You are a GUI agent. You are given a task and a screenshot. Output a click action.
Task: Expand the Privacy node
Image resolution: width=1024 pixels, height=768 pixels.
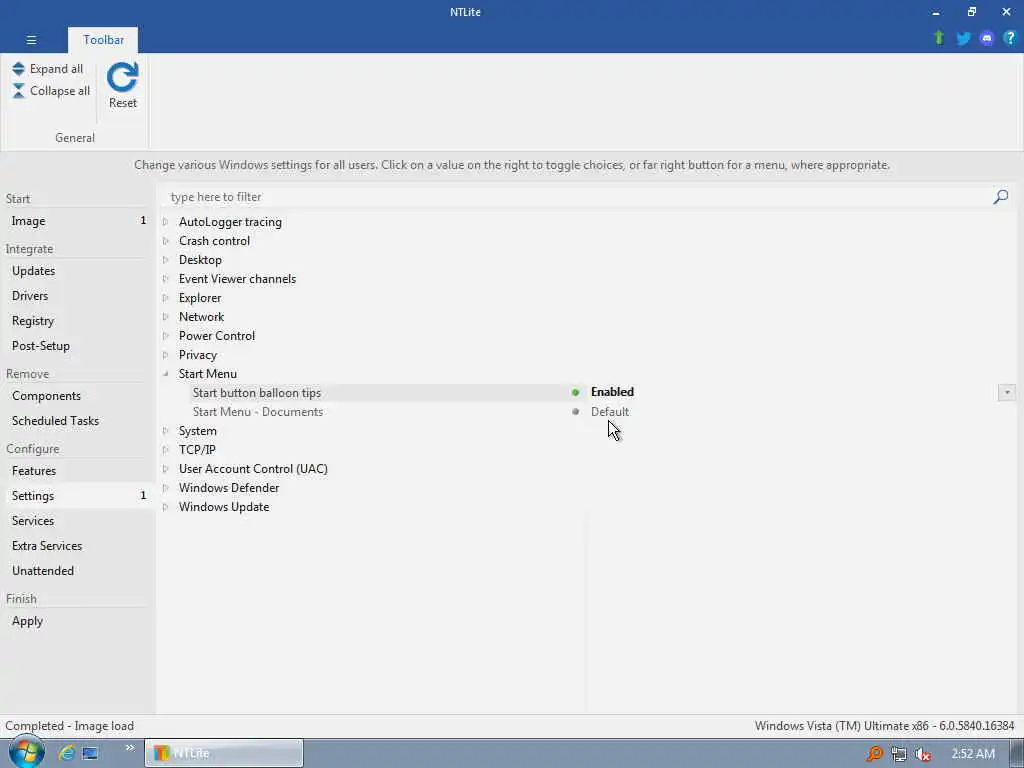click(x=165, y=355)
